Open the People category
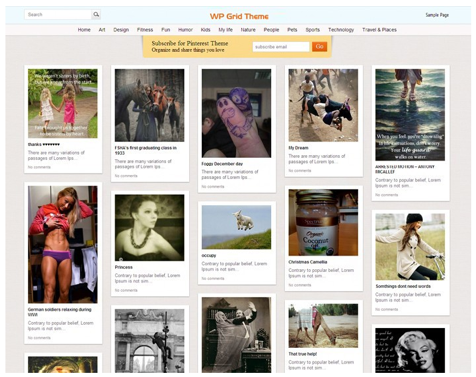 271,30
